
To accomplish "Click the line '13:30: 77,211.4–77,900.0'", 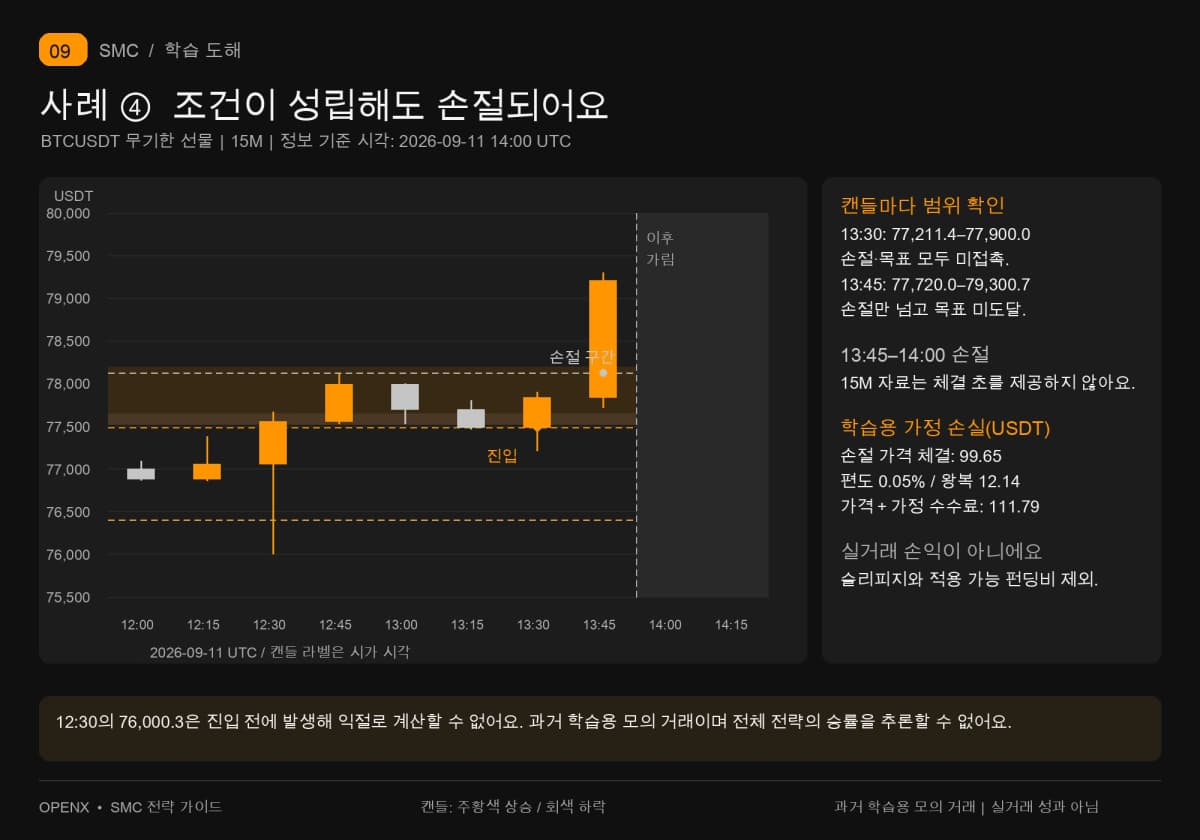I will tap(936, 235).
